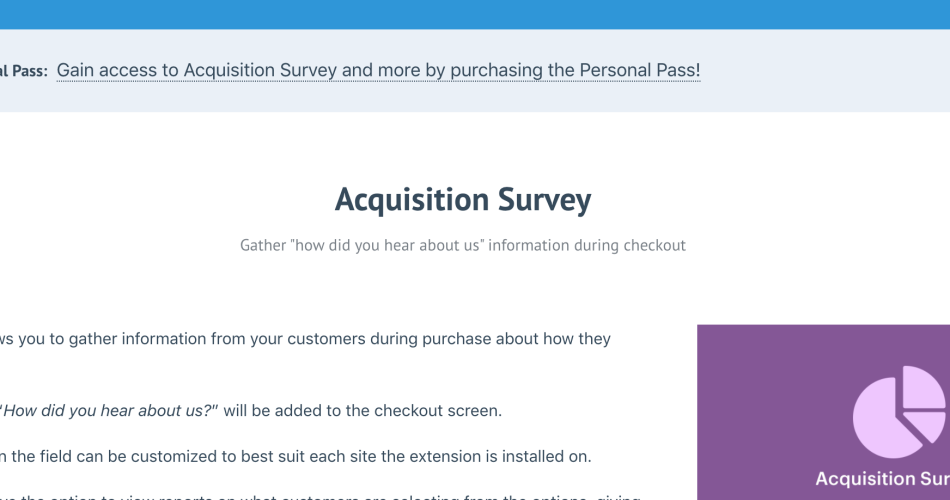Click the italic 'How did you hear about us?' text
This screenshot has height=500, width=950.
point(108,411)
